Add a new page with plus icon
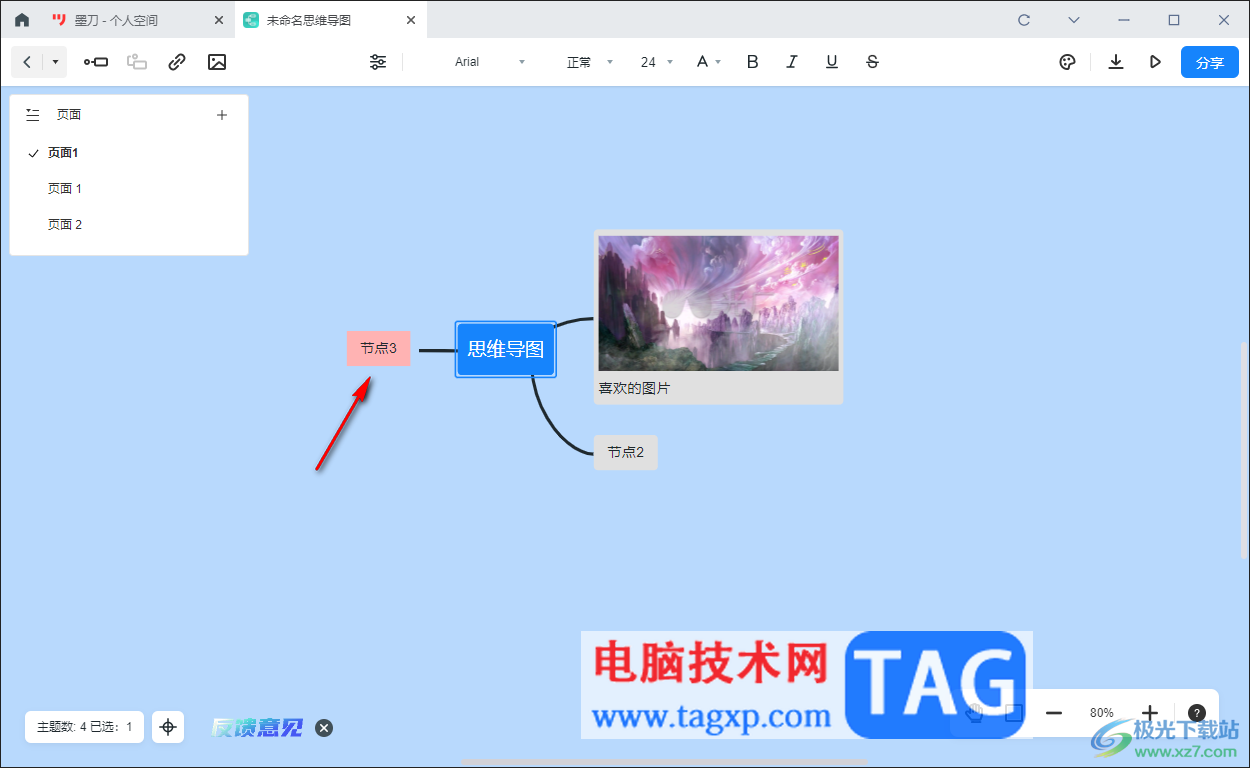Image resolution: width=1250 pixels, height=768 pixels. tap(222, 115)
